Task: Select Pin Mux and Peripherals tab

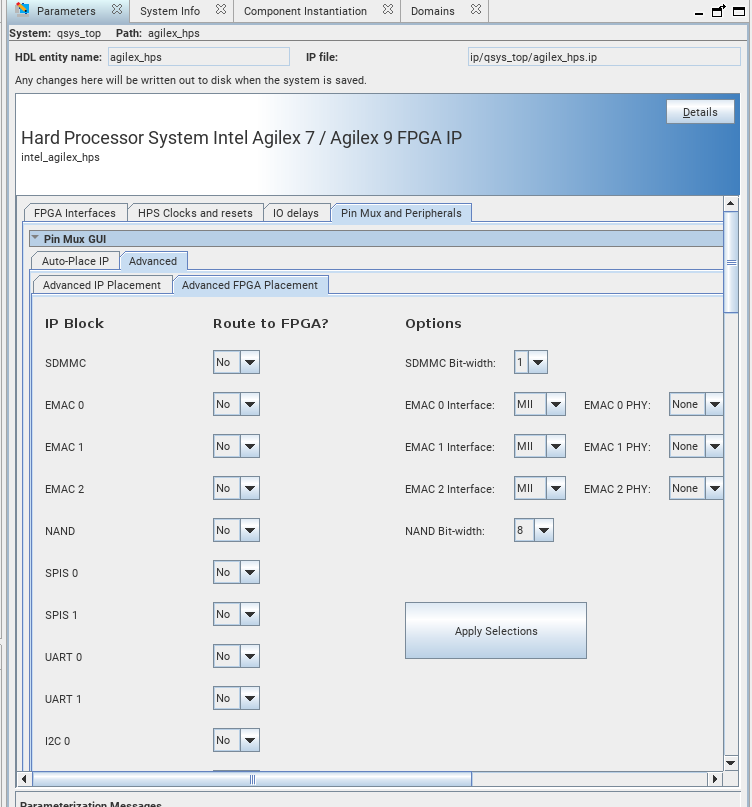Action: click(x=401, y=213)
